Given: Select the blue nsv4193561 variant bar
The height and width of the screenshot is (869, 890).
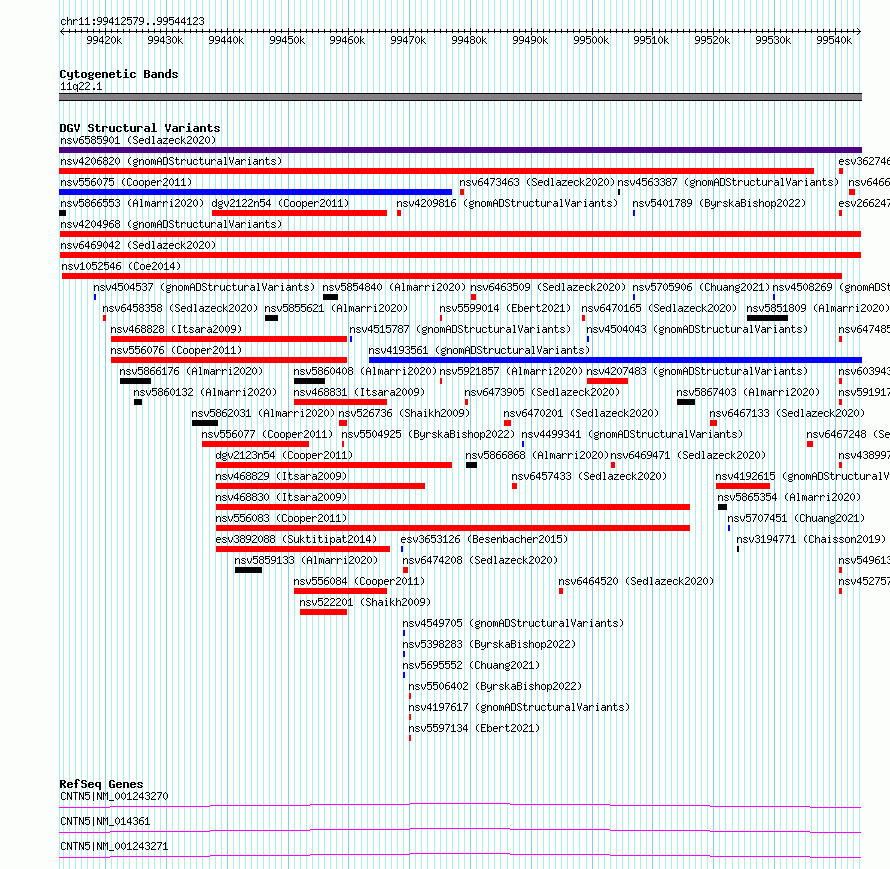Looking at the screenshot, I should pos(615,360).
